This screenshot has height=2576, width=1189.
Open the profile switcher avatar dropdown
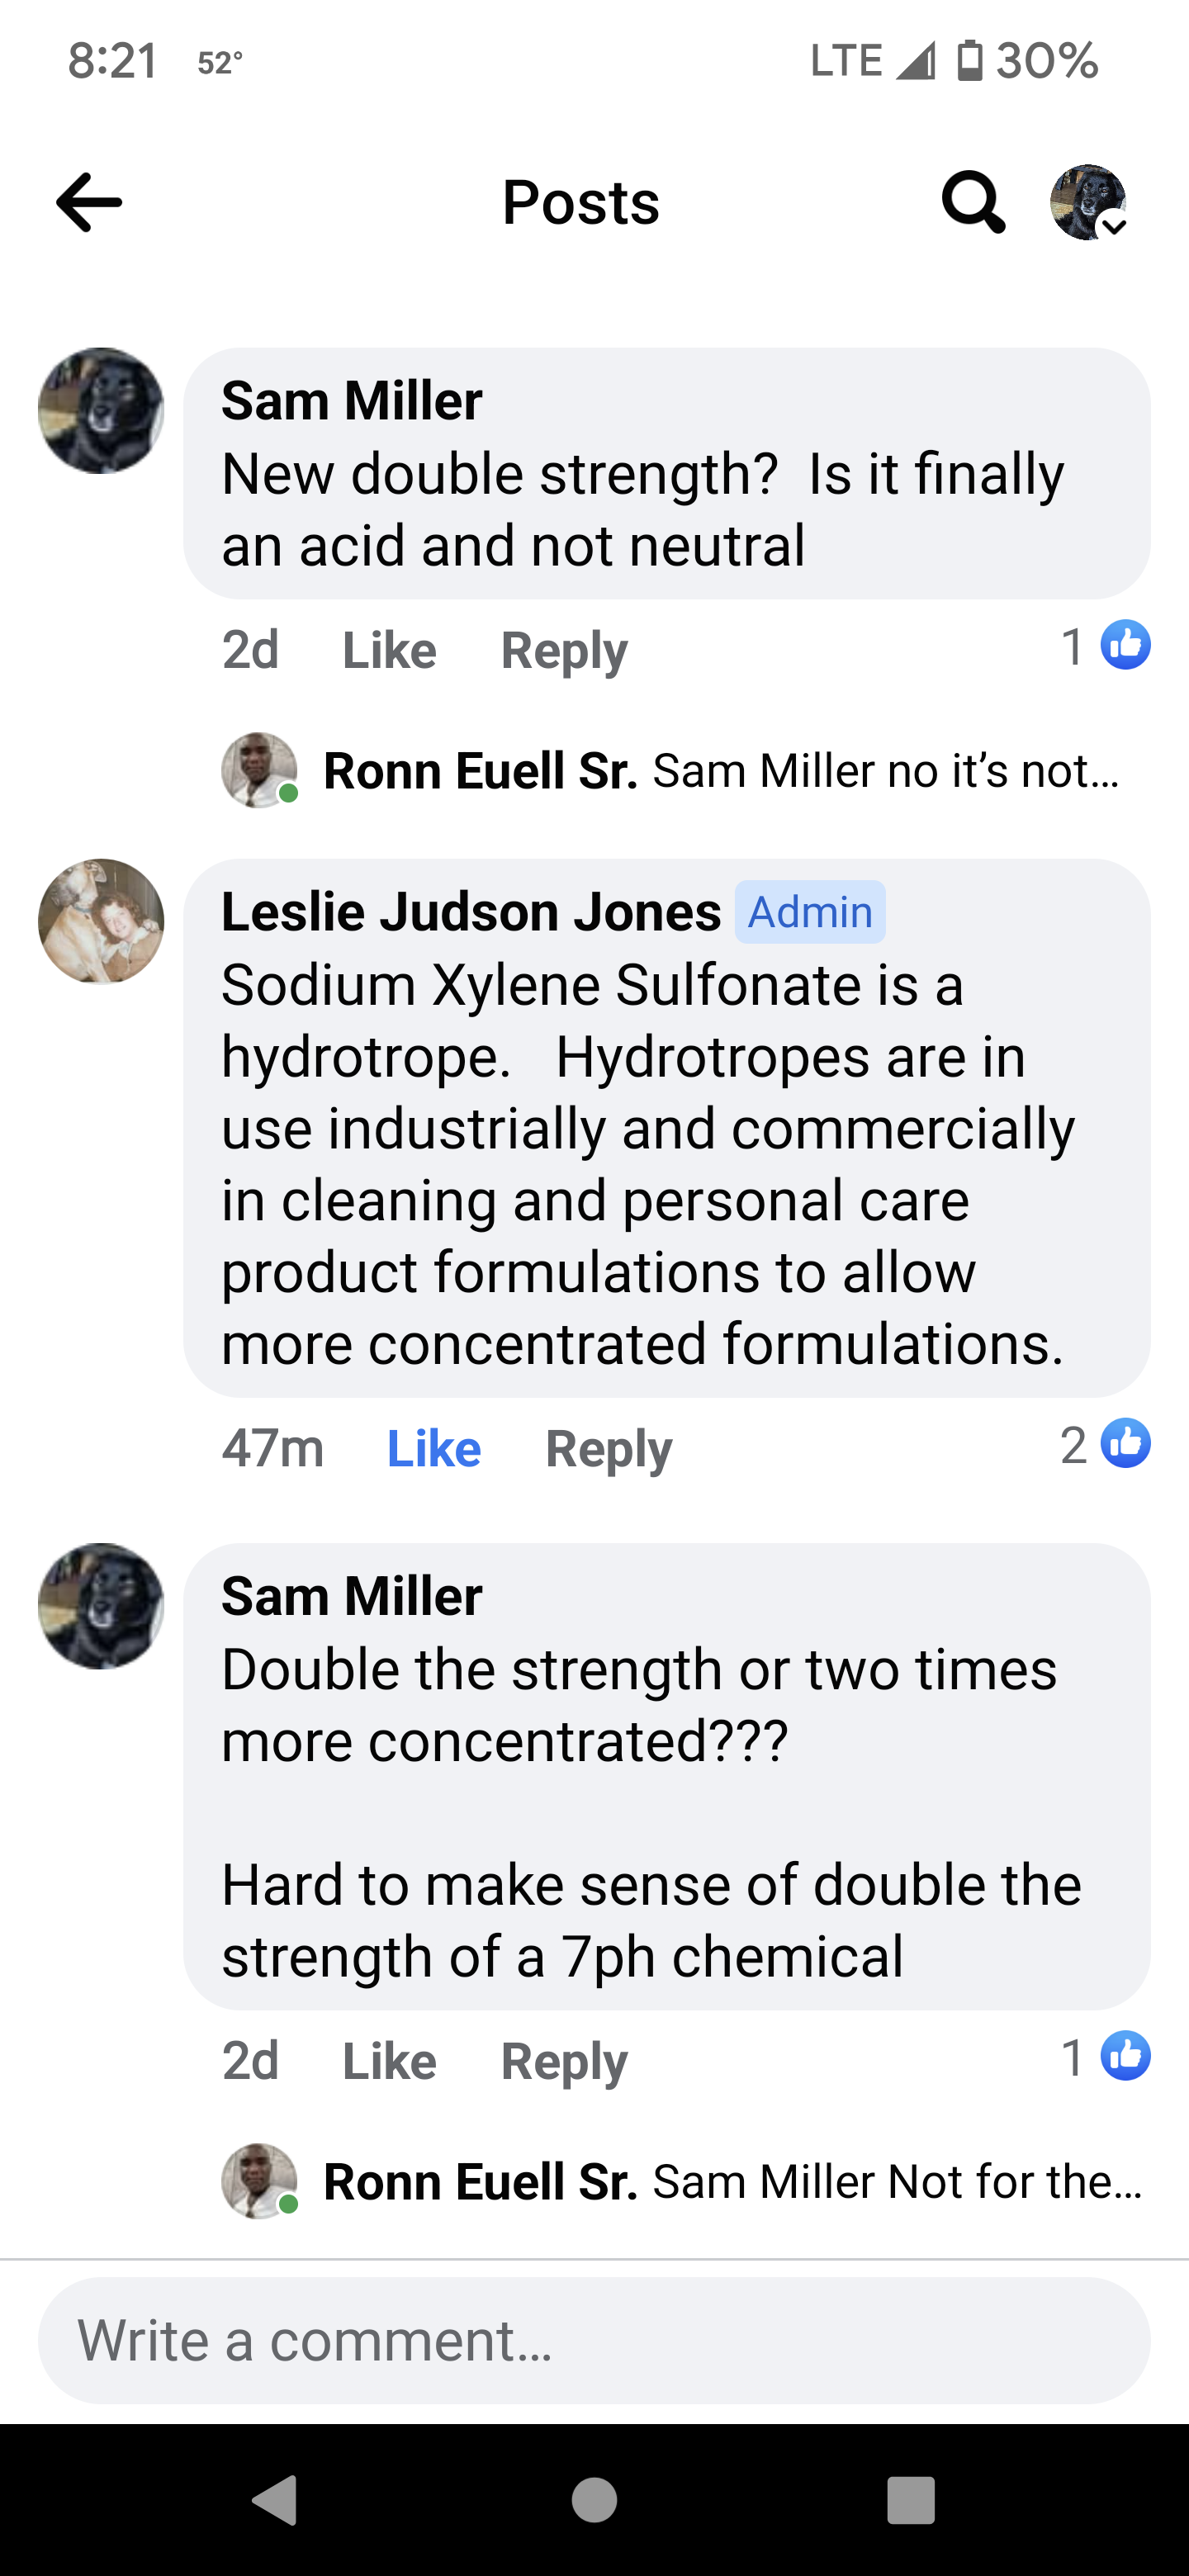click(1088, 203)
